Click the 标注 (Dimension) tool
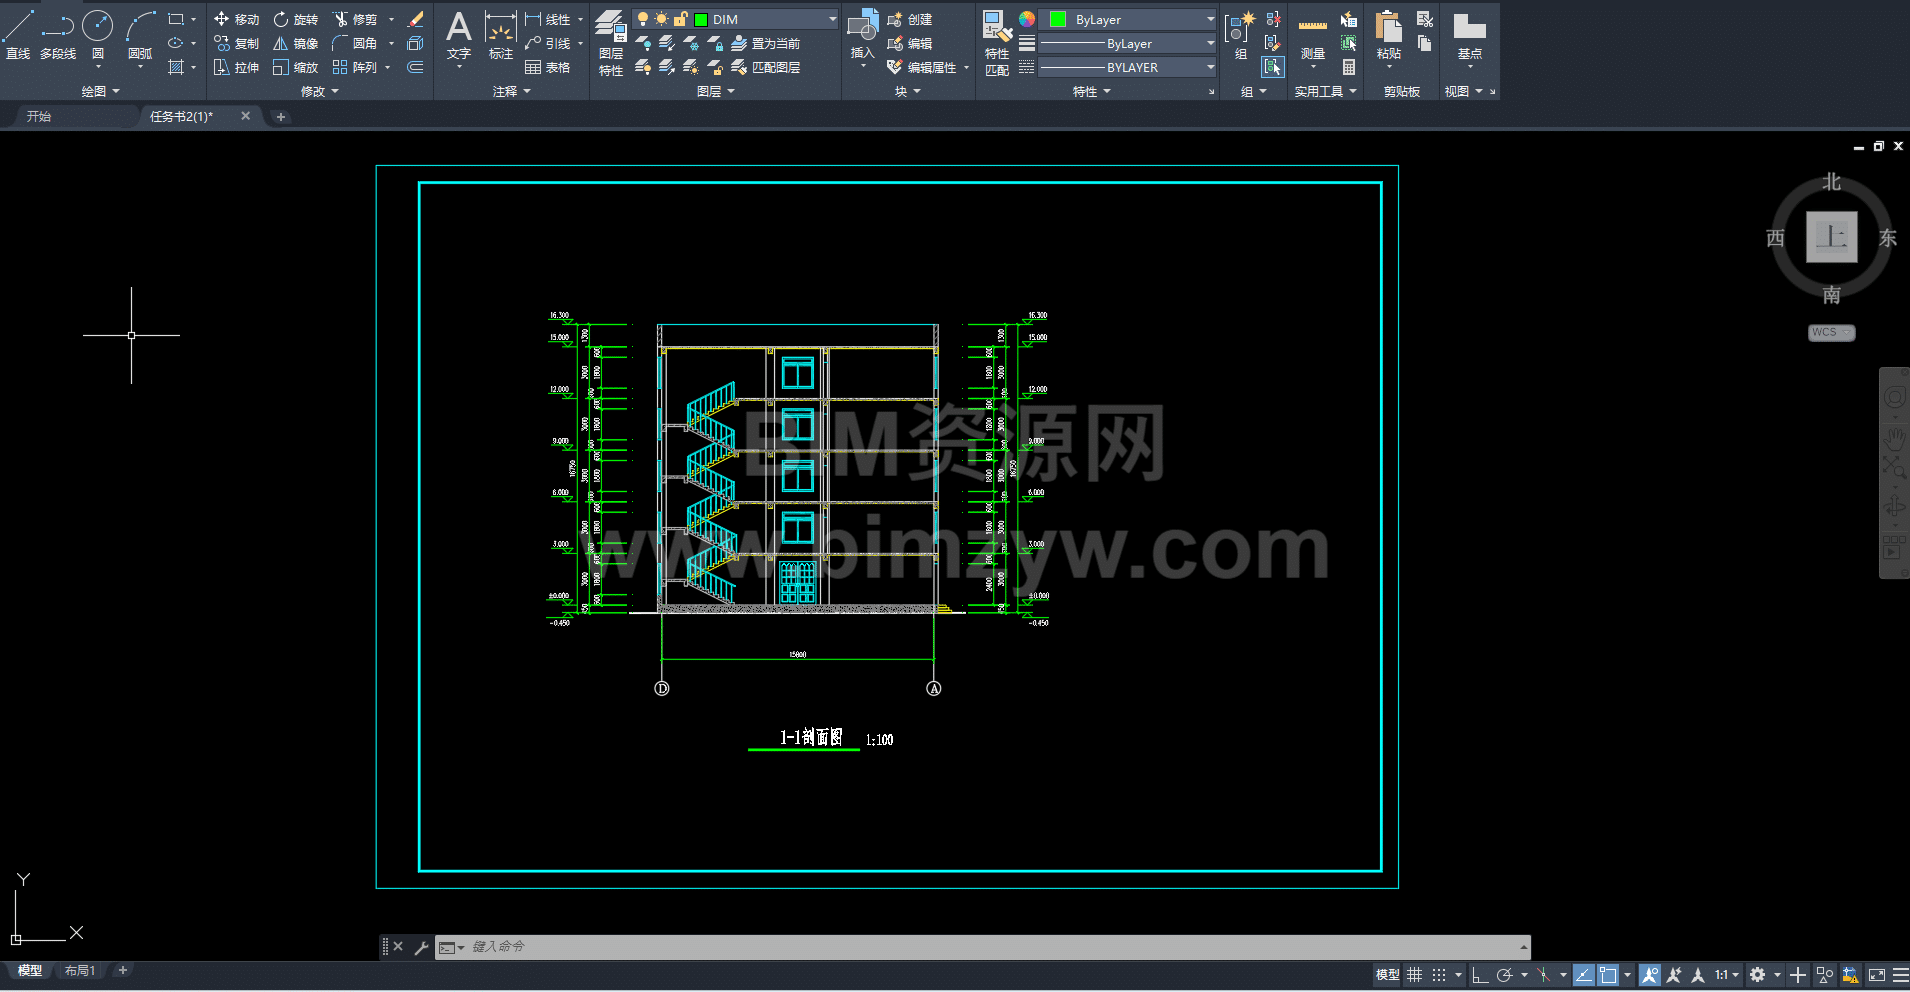This screenshot has height=992, width=1910. (500, 36)
